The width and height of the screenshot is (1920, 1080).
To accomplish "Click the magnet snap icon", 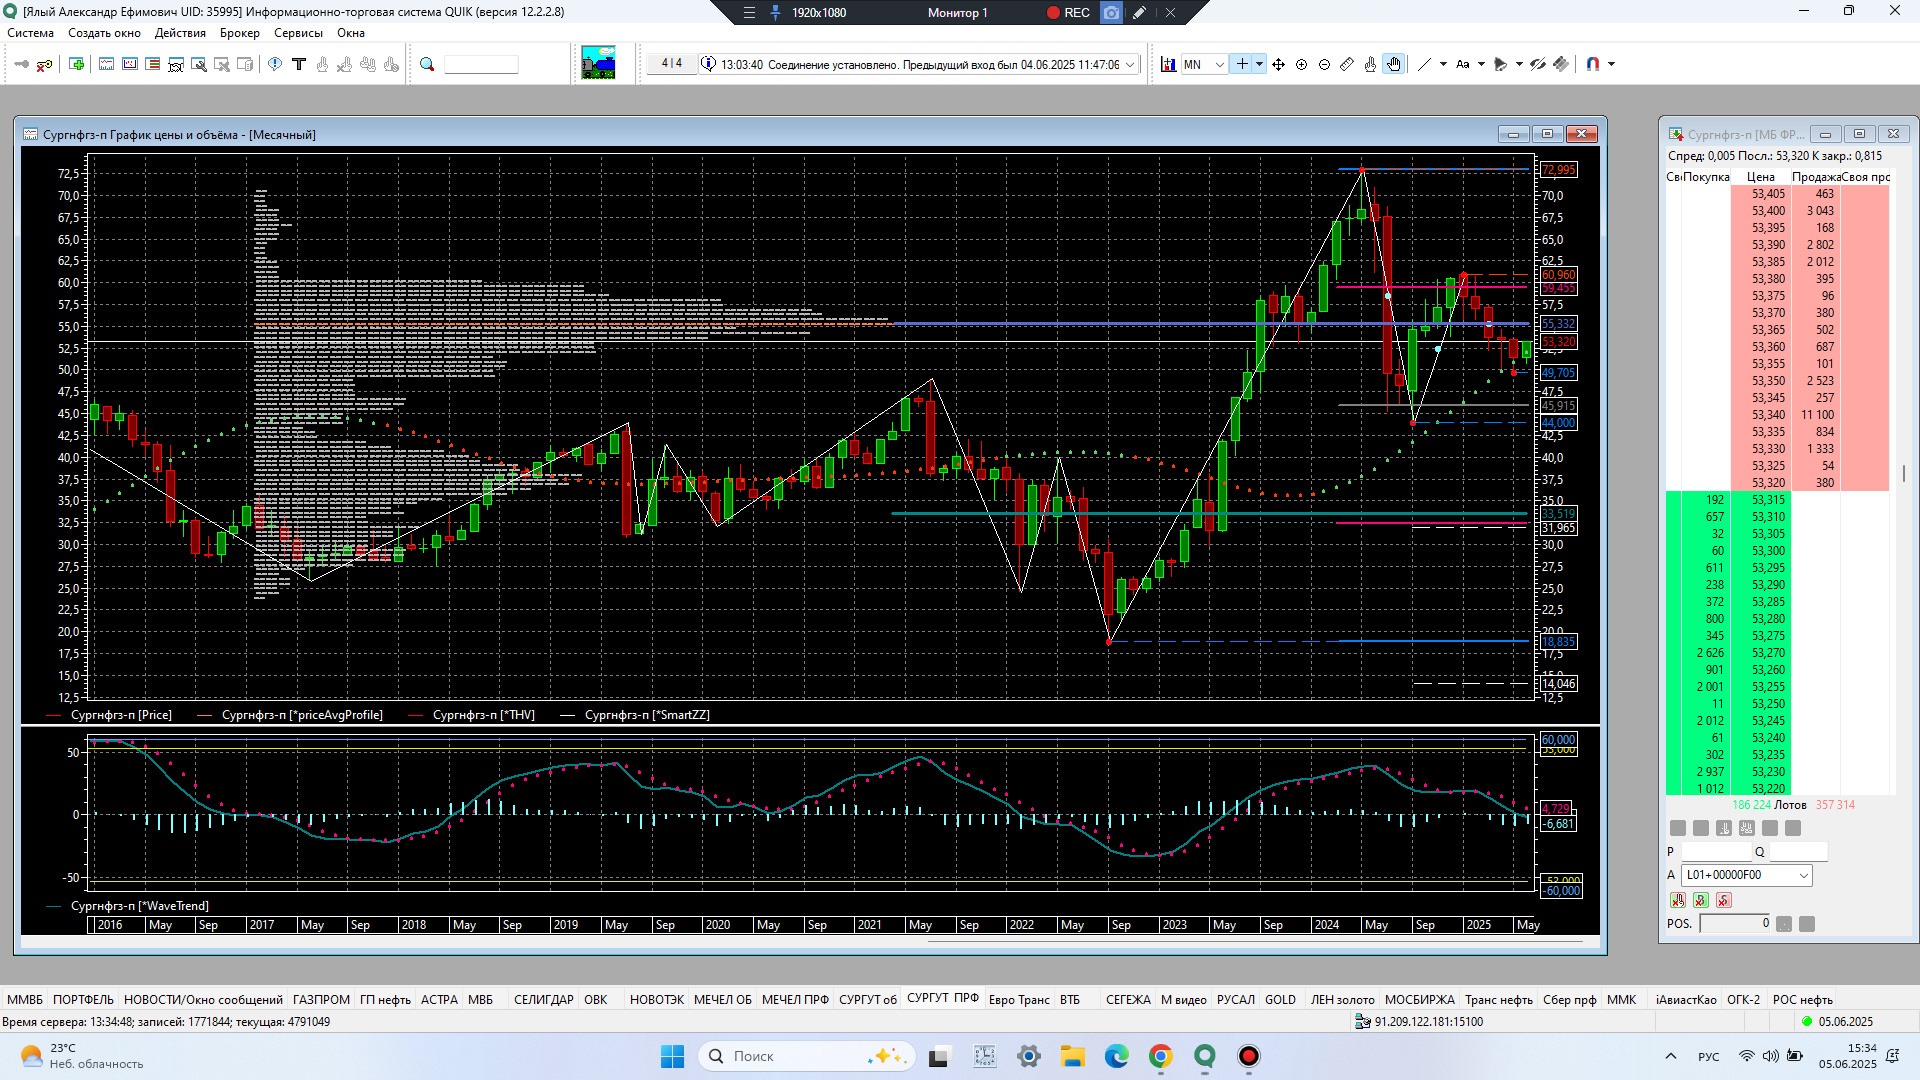I will point(1593,64).
